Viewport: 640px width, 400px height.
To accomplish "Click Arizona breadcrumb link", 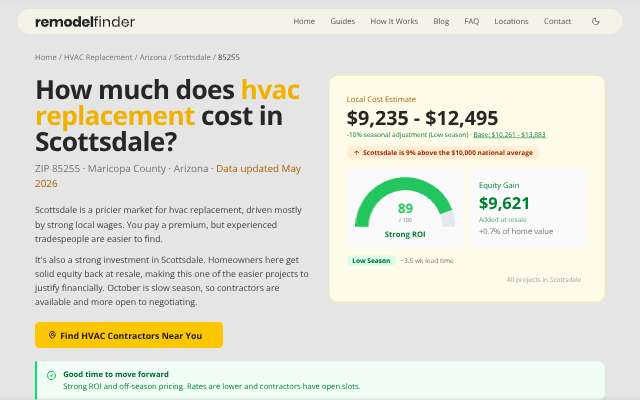I will 153,57.
